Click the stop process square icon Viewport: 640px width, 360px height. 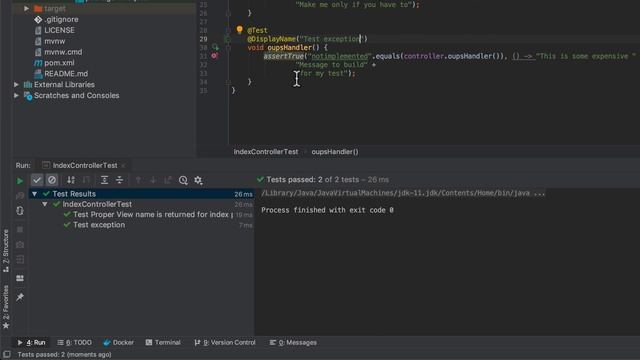[20, 229]
